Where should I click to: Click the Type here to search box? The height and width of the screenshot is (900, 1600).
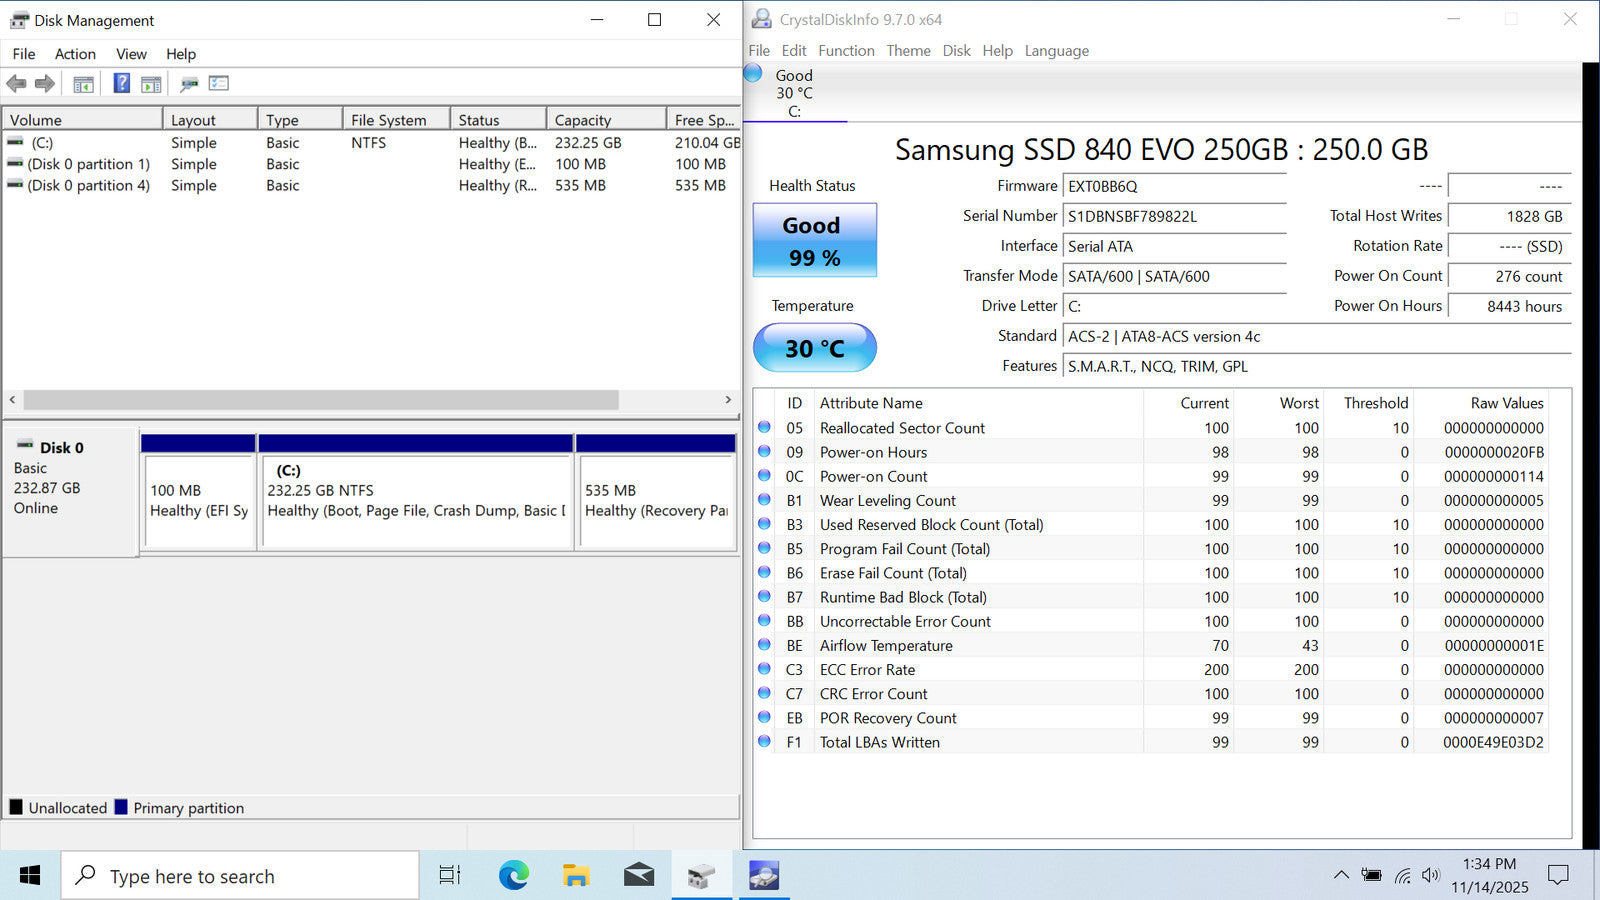240,876
